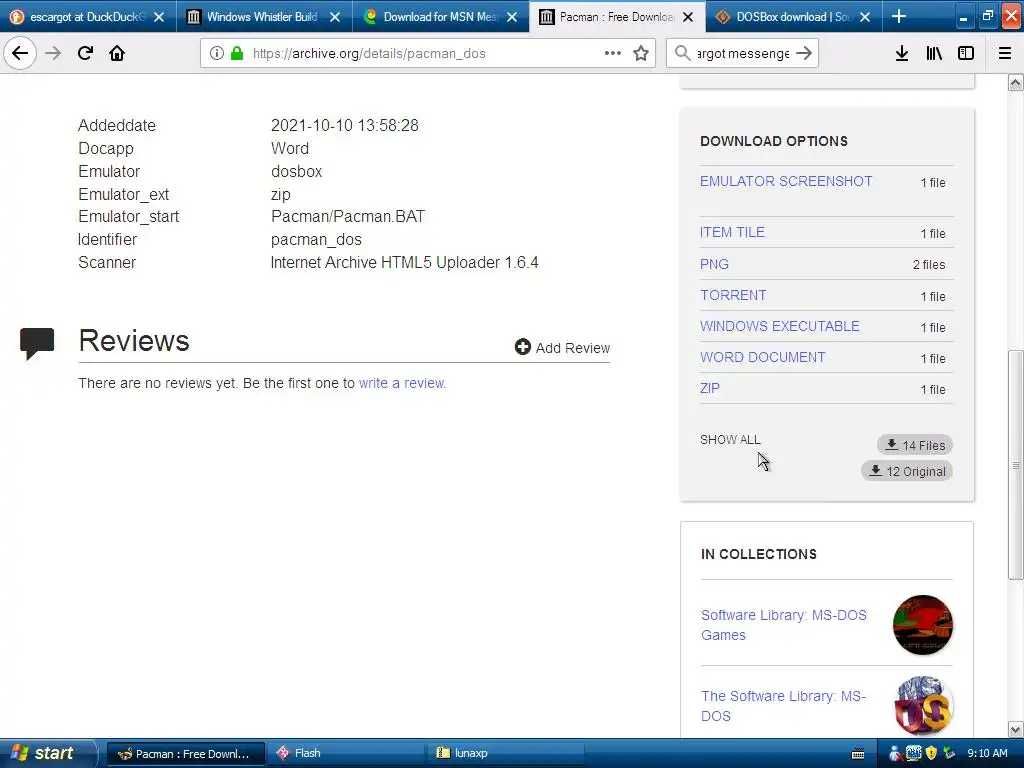Close the MSN Messenger download tab

pyautogui.click(x=512, y=17)
